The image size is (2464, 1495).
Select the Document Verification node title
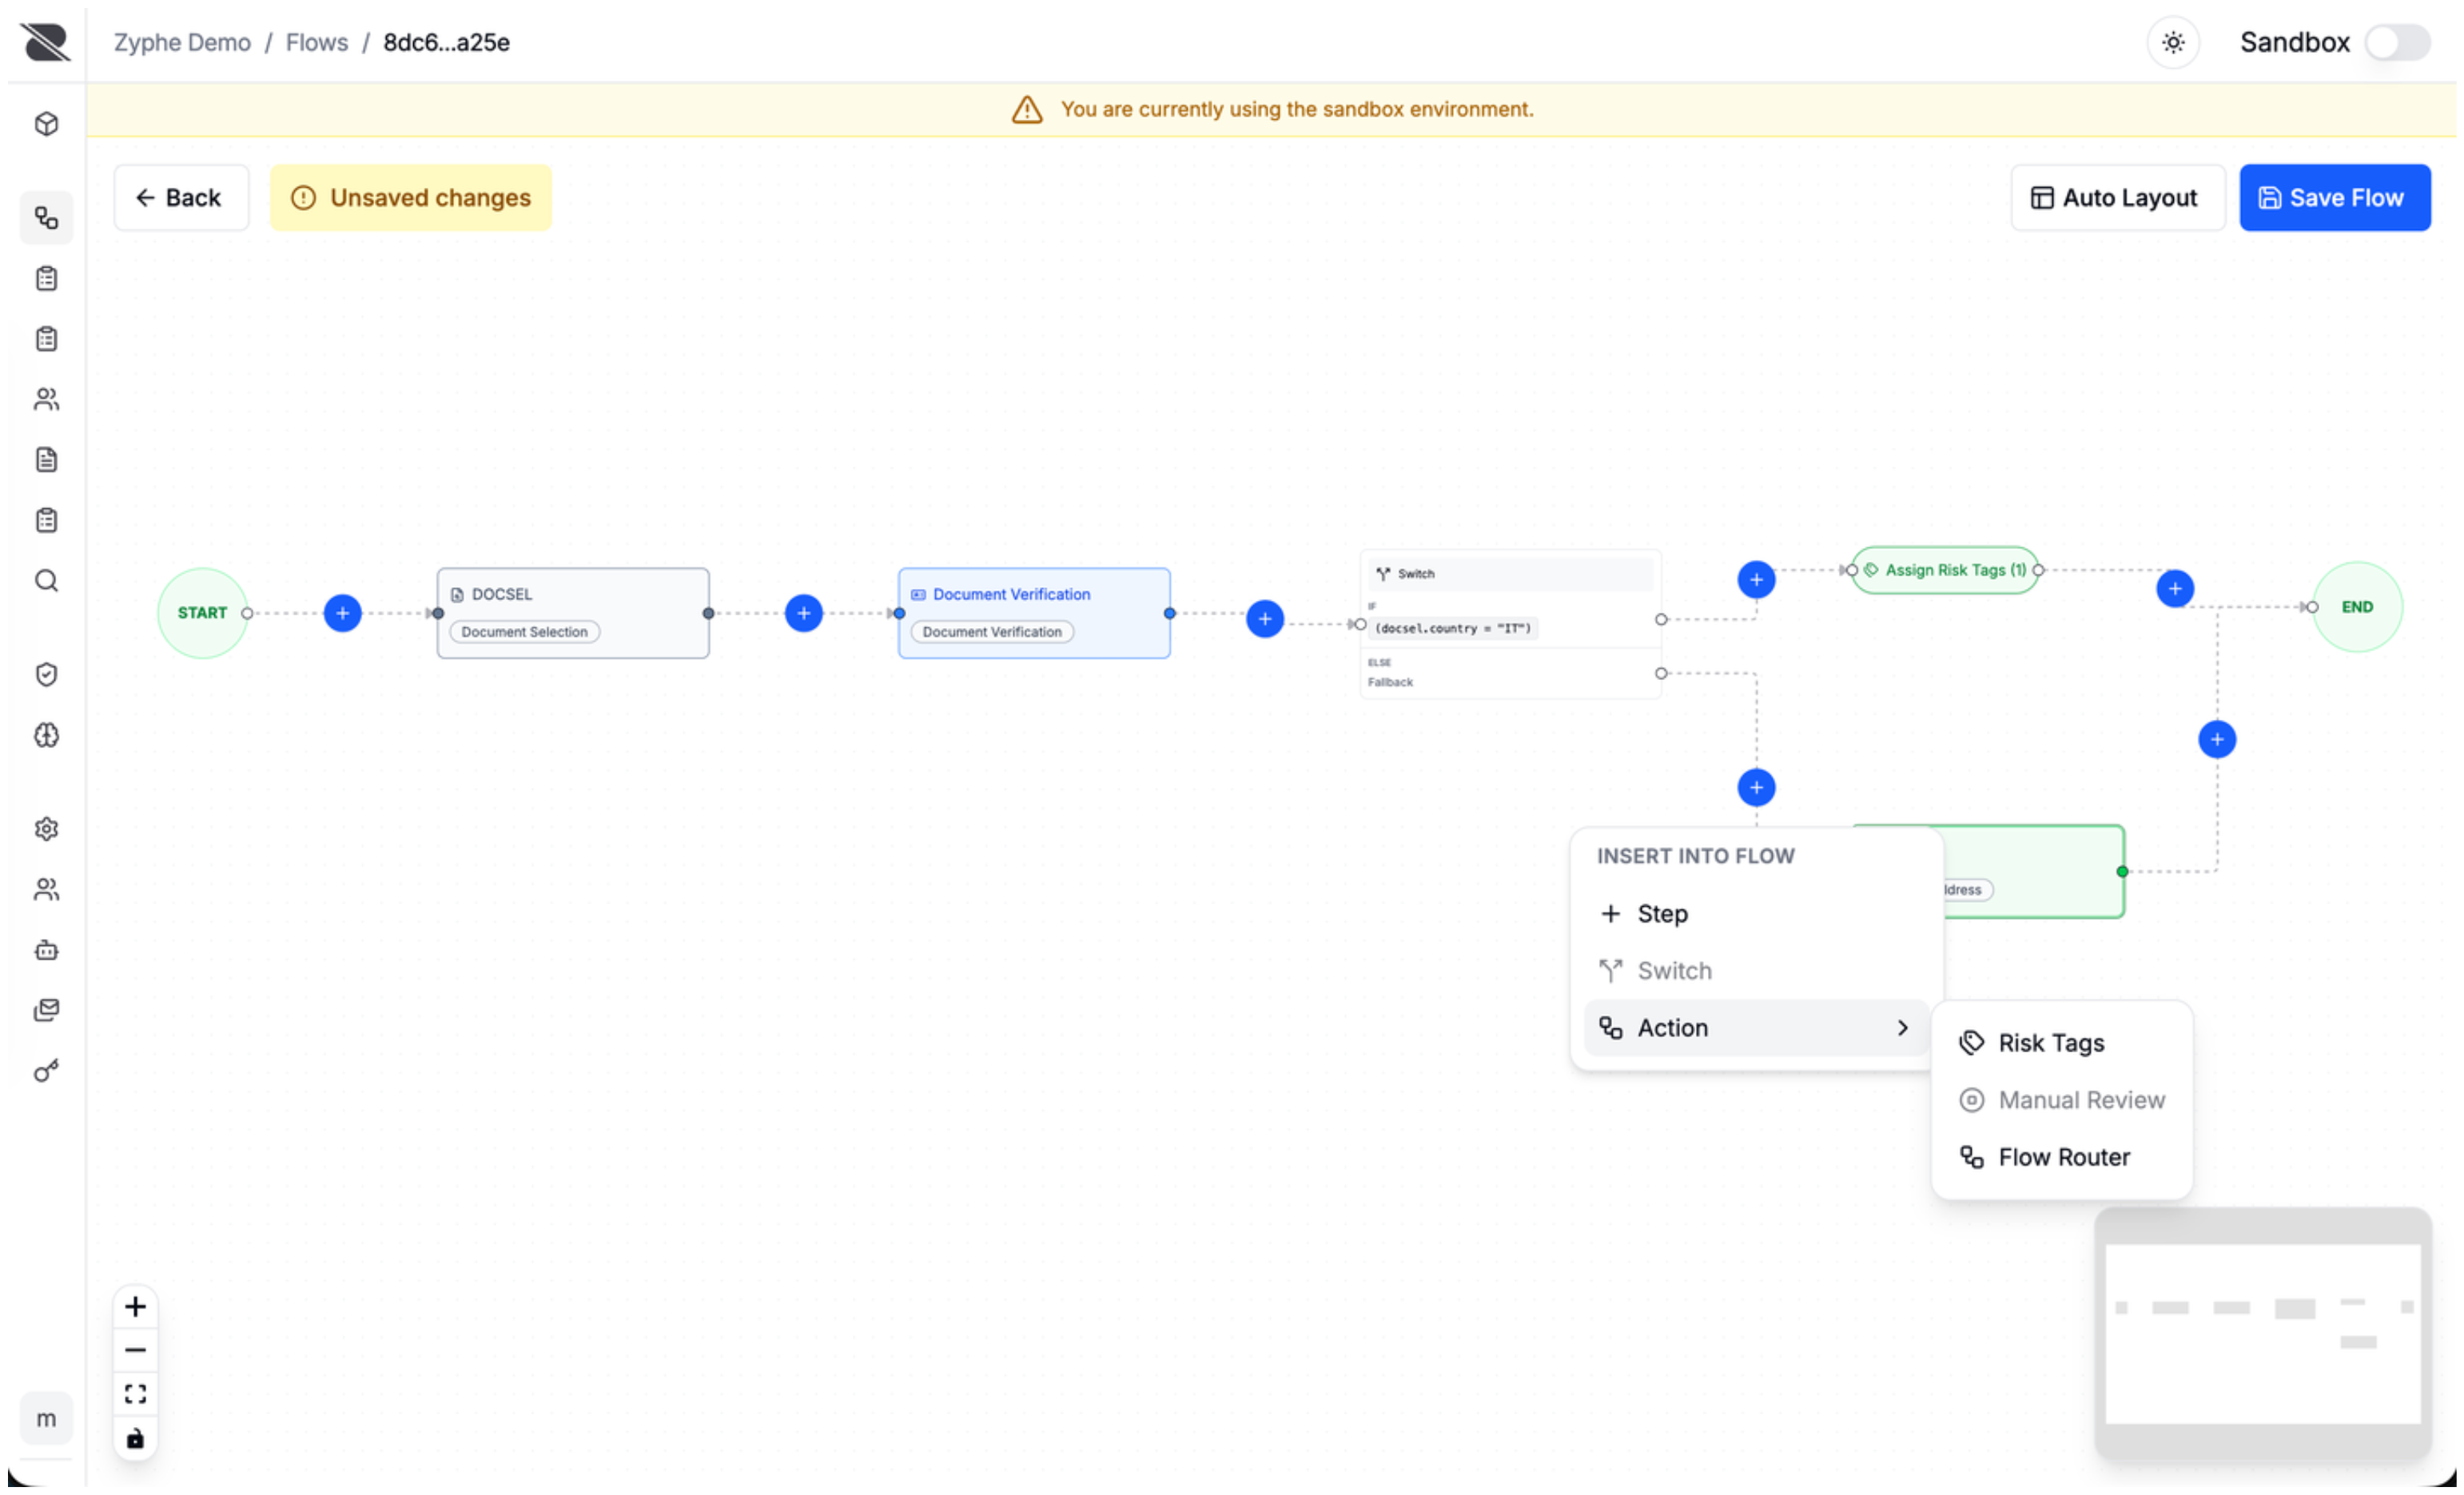(1011, 594)
